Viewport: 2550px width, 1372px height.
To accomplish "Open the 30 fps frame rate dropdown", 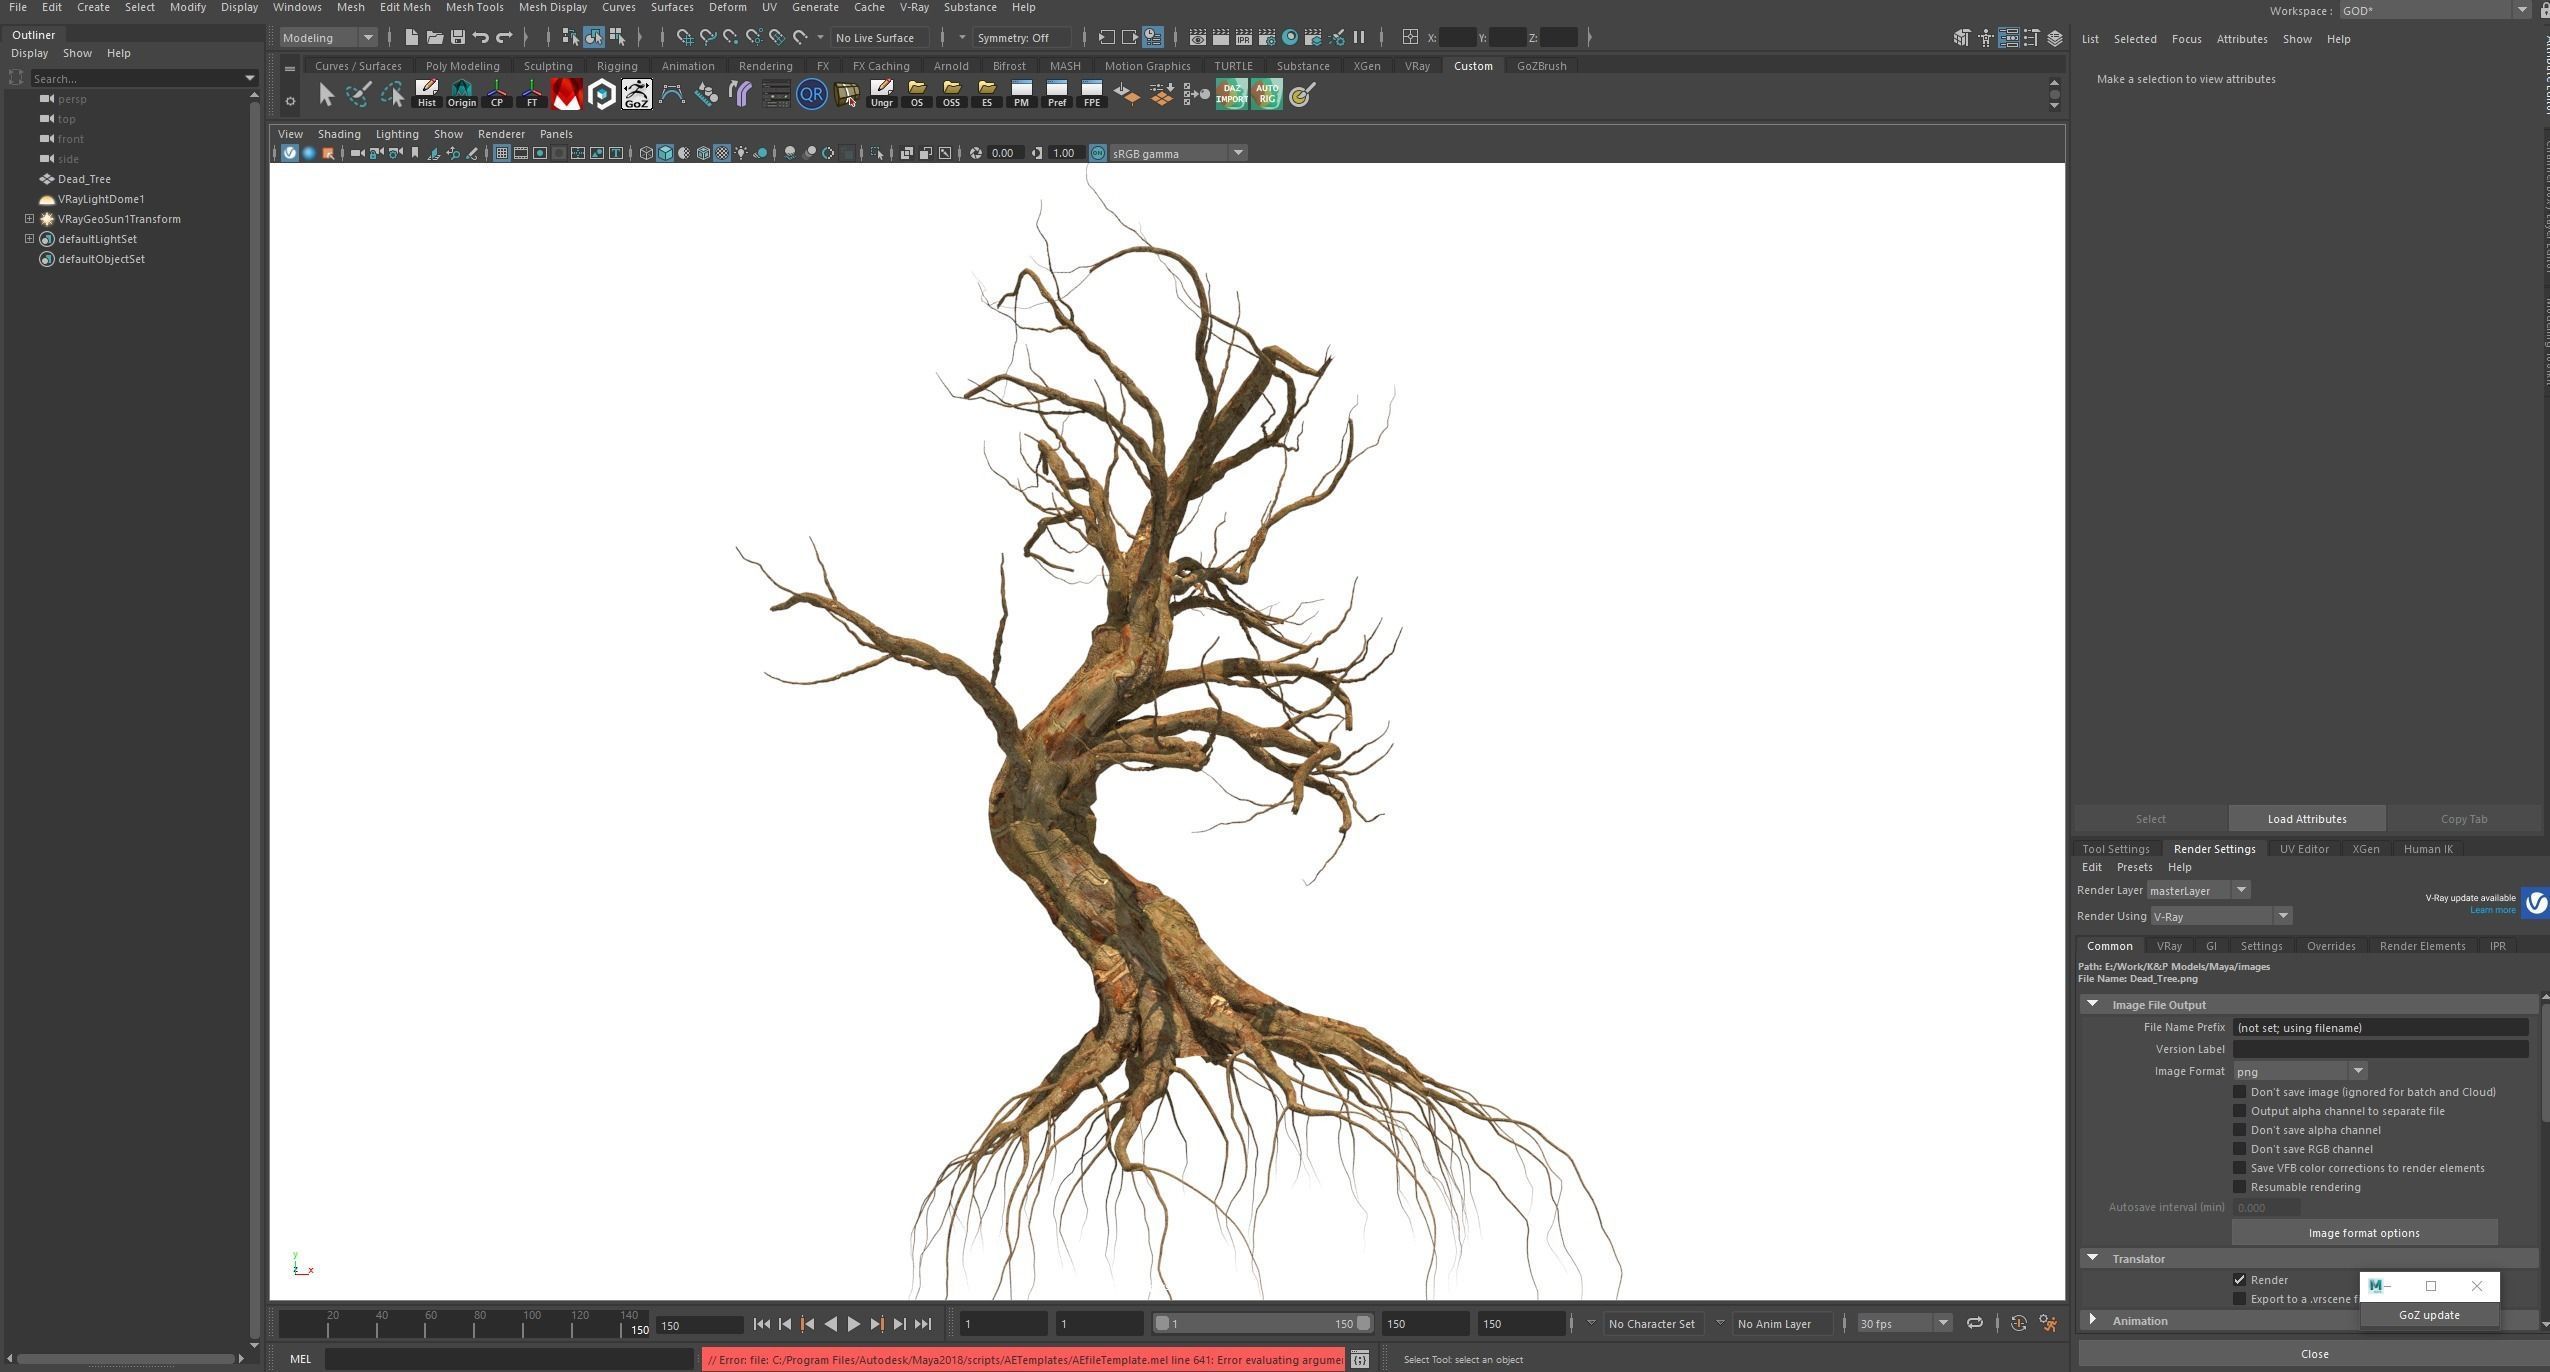I will point(1904,1324).
